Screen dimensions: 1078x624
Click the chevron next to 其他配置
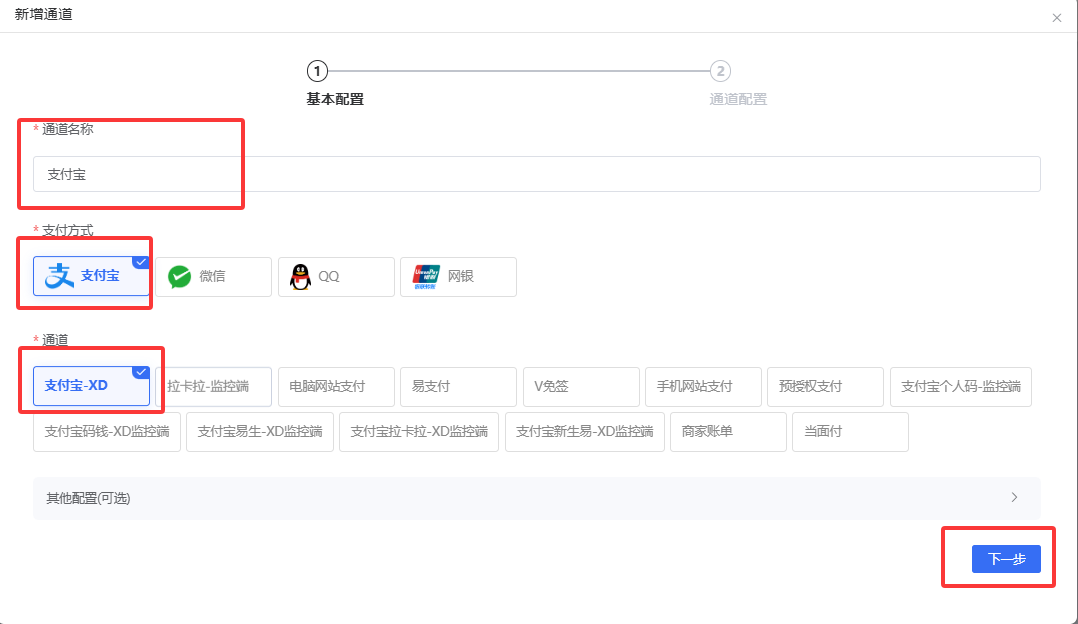coord(1013,497)
